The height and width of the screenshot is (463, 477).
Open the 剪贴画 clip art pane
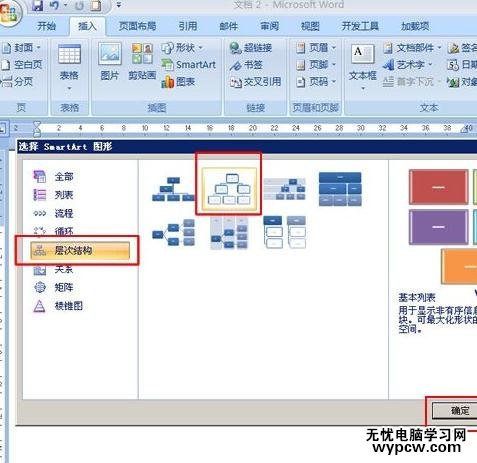142,62
